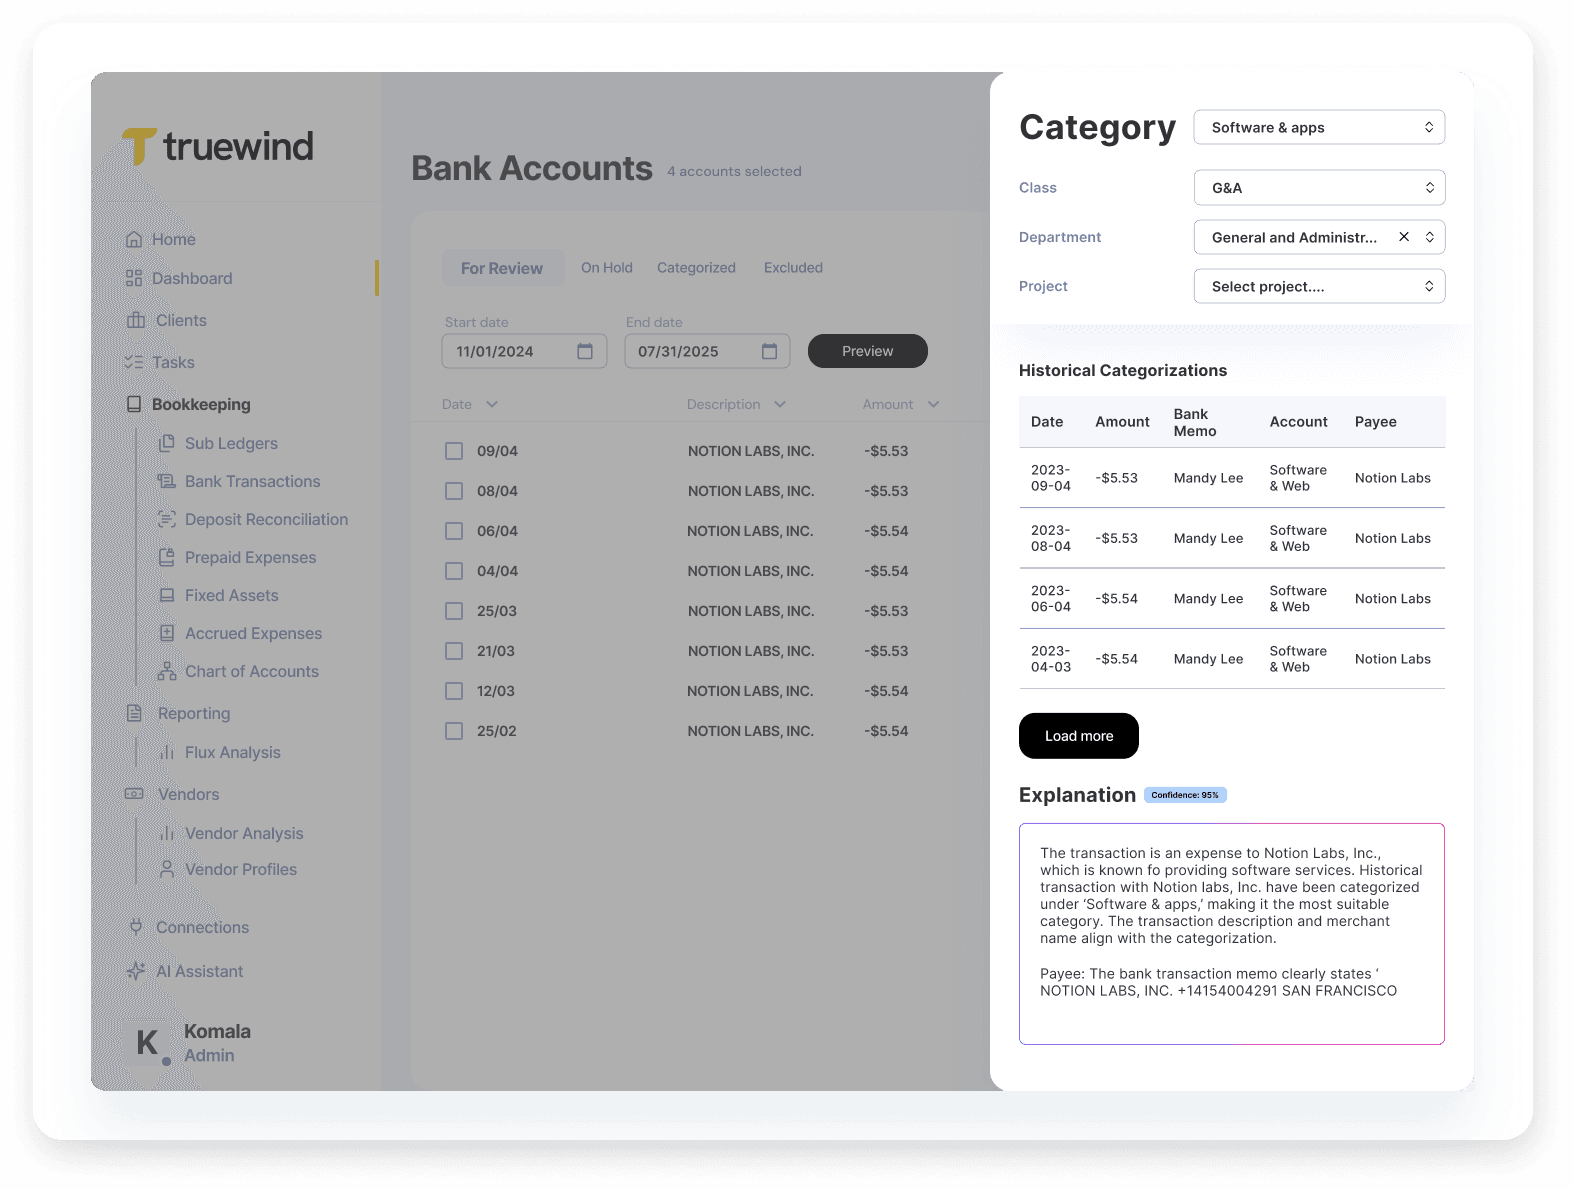The image size is (1573, 1189).
Task: Check the 08/04 transaction checkbox
Action: point(454,491)
